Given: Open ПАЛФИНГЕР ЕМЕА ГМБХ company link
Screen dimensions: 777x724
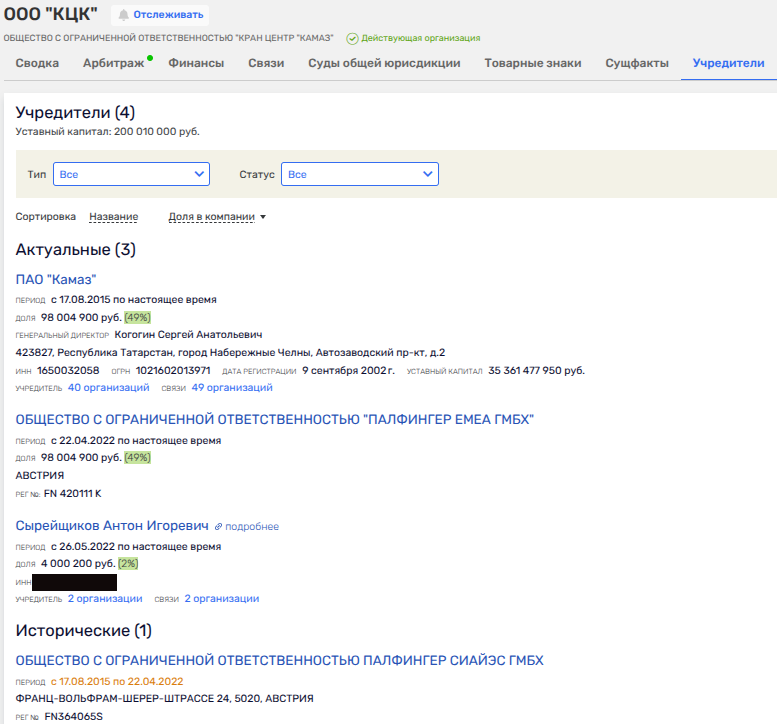Looking at the screenshot, I should [x=275, y=419].
